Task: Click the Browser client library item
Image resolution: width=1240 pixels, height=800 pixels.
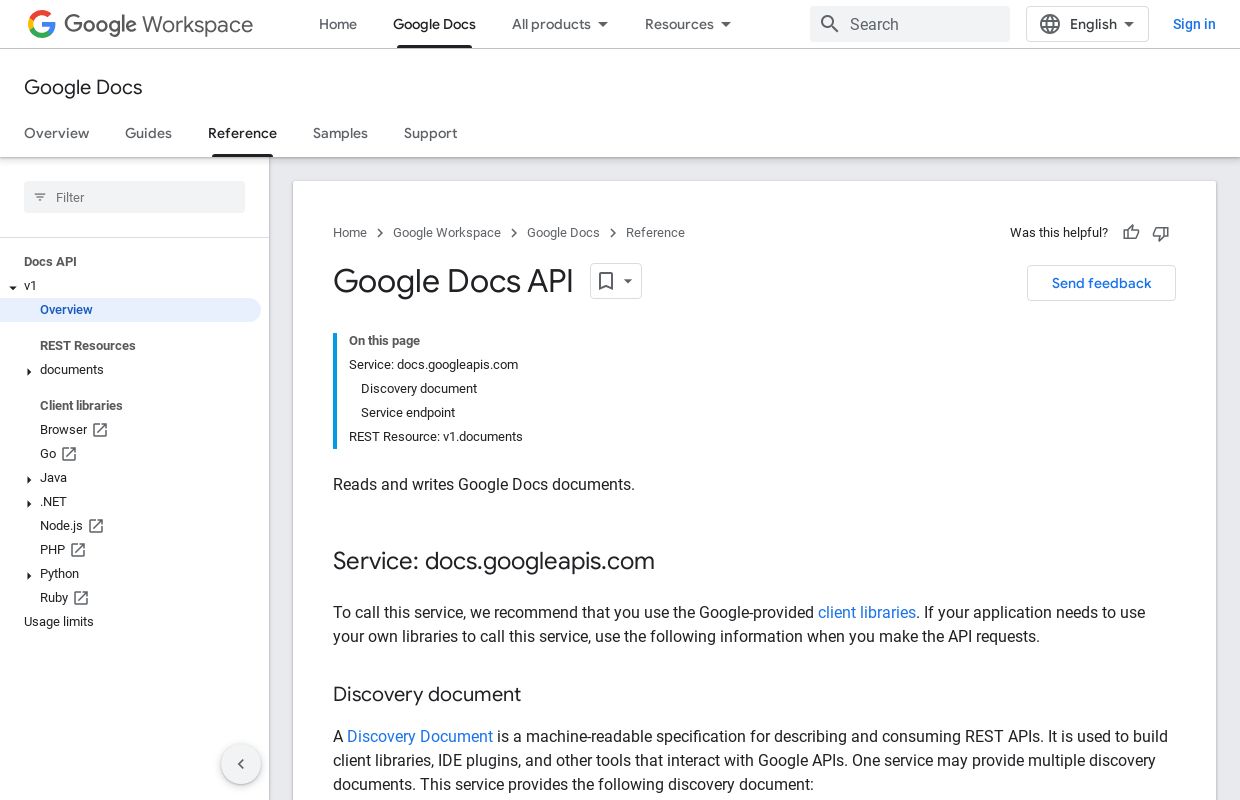Action: coord(64,430)
